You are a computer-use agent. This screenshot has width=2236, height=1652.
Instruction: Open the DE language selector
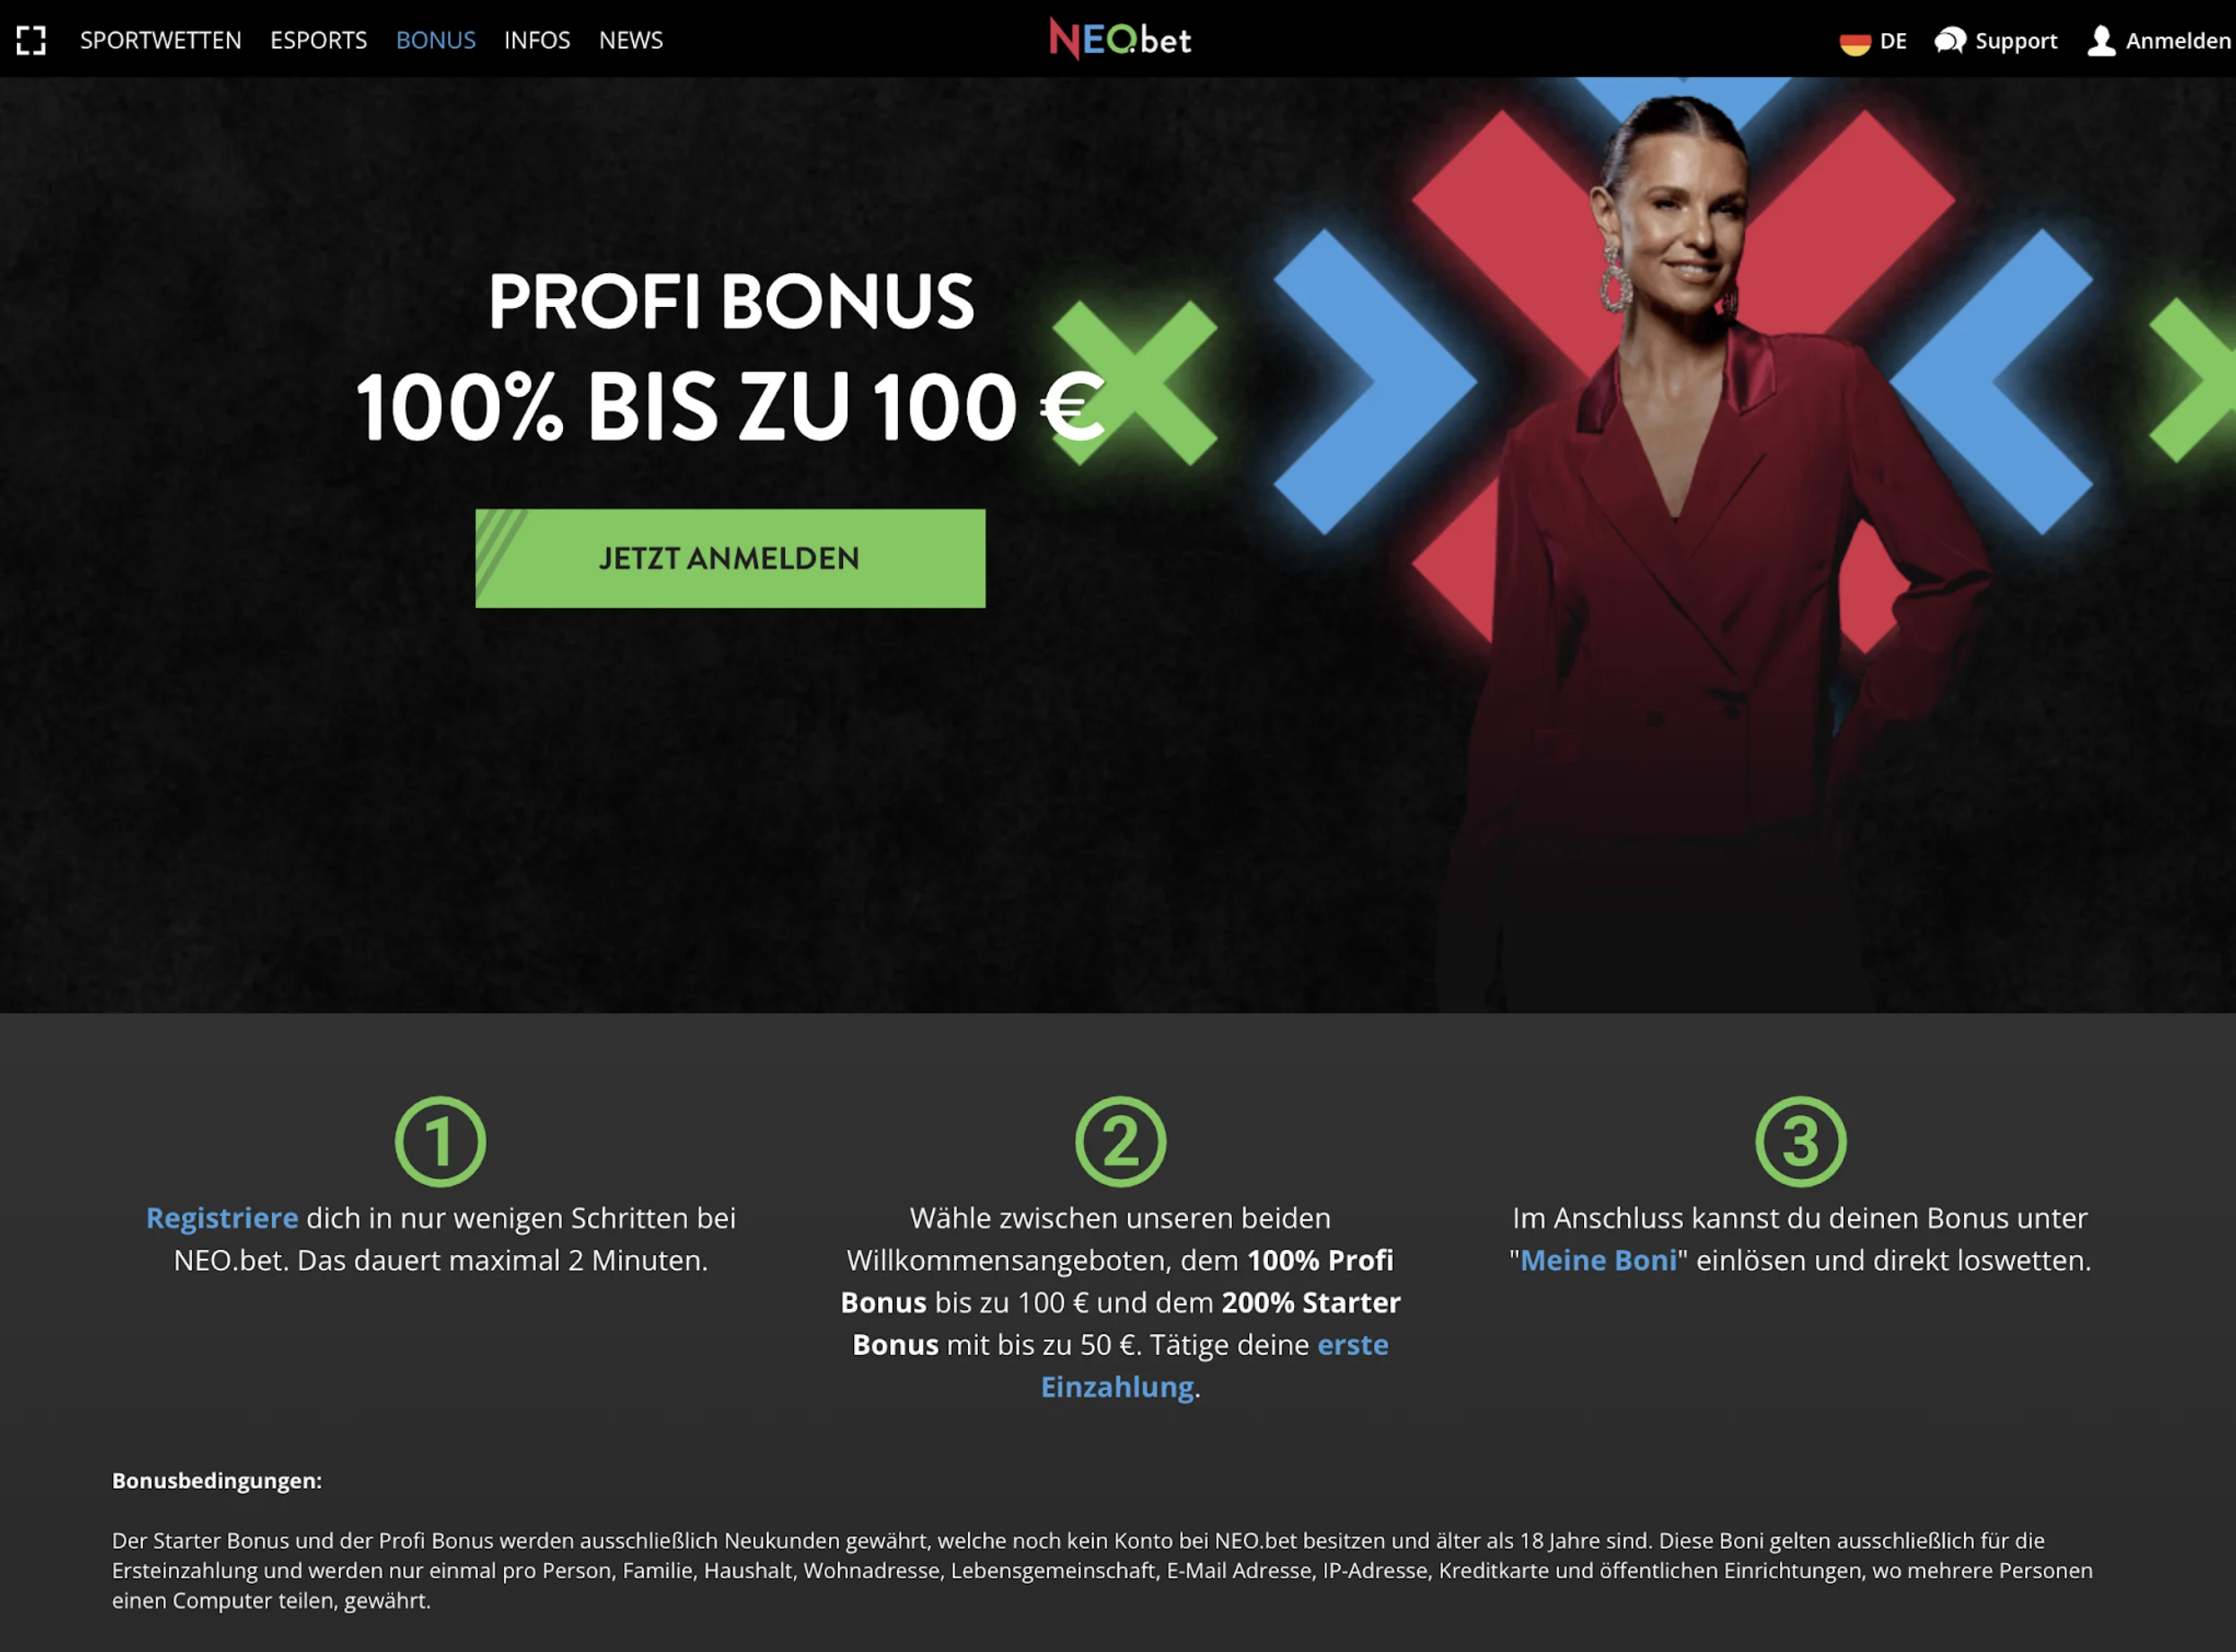(x=1893, y=41)
